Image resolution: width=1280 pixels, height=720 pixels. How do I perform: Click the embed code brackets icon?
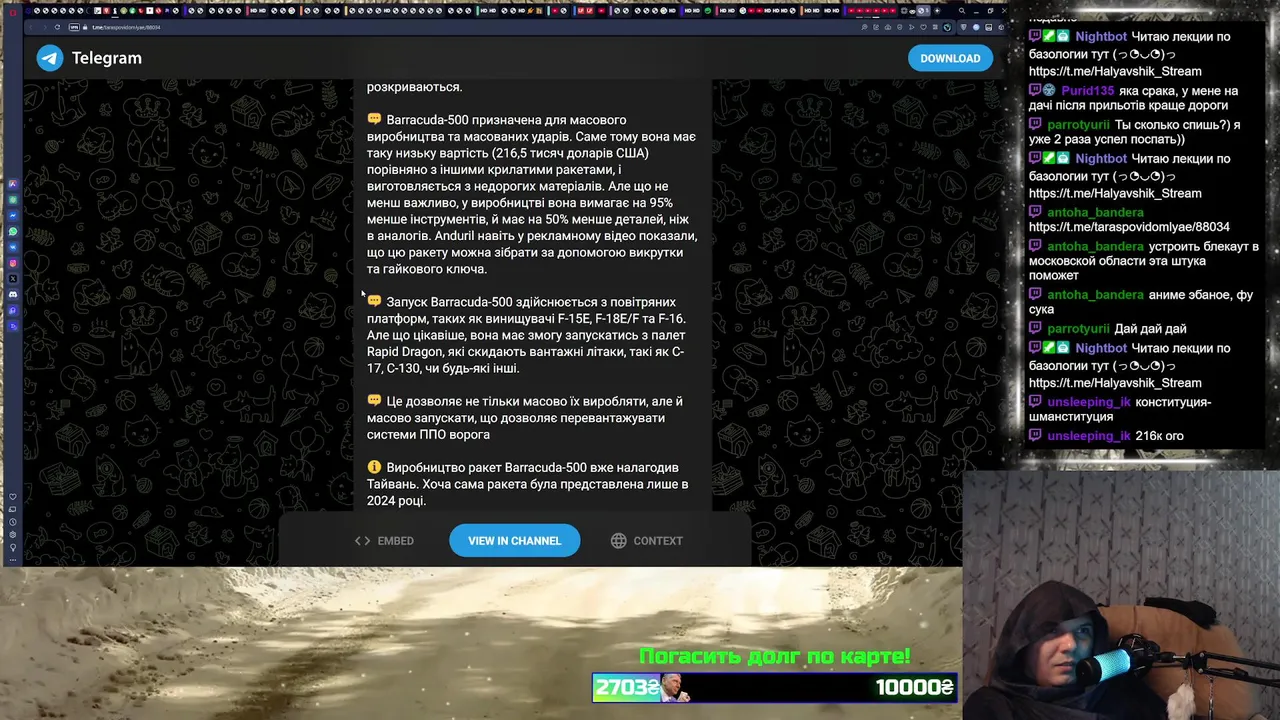click(362, 540)
